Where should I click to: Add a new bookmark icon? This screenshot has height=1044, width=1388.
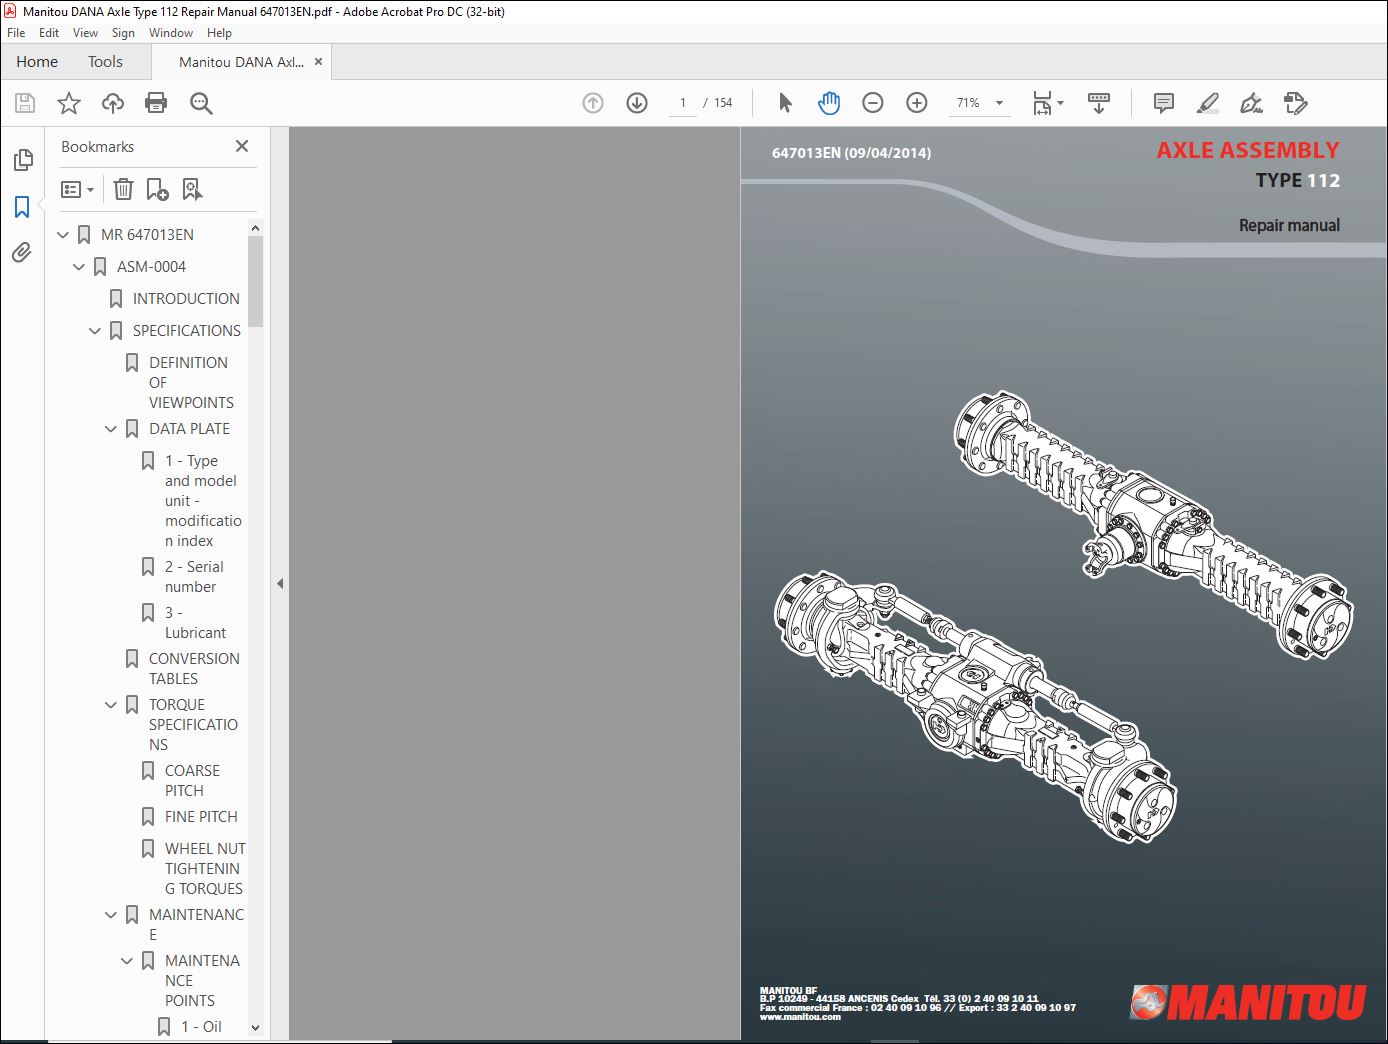(x=157, y=189)
